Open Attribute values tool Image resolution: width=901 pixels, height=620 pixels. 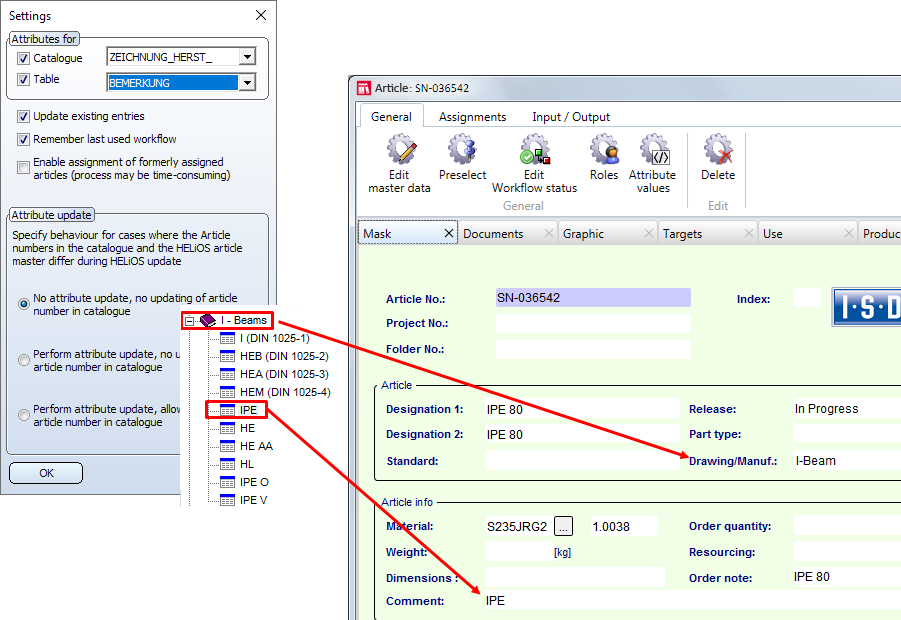pos(654,149)
